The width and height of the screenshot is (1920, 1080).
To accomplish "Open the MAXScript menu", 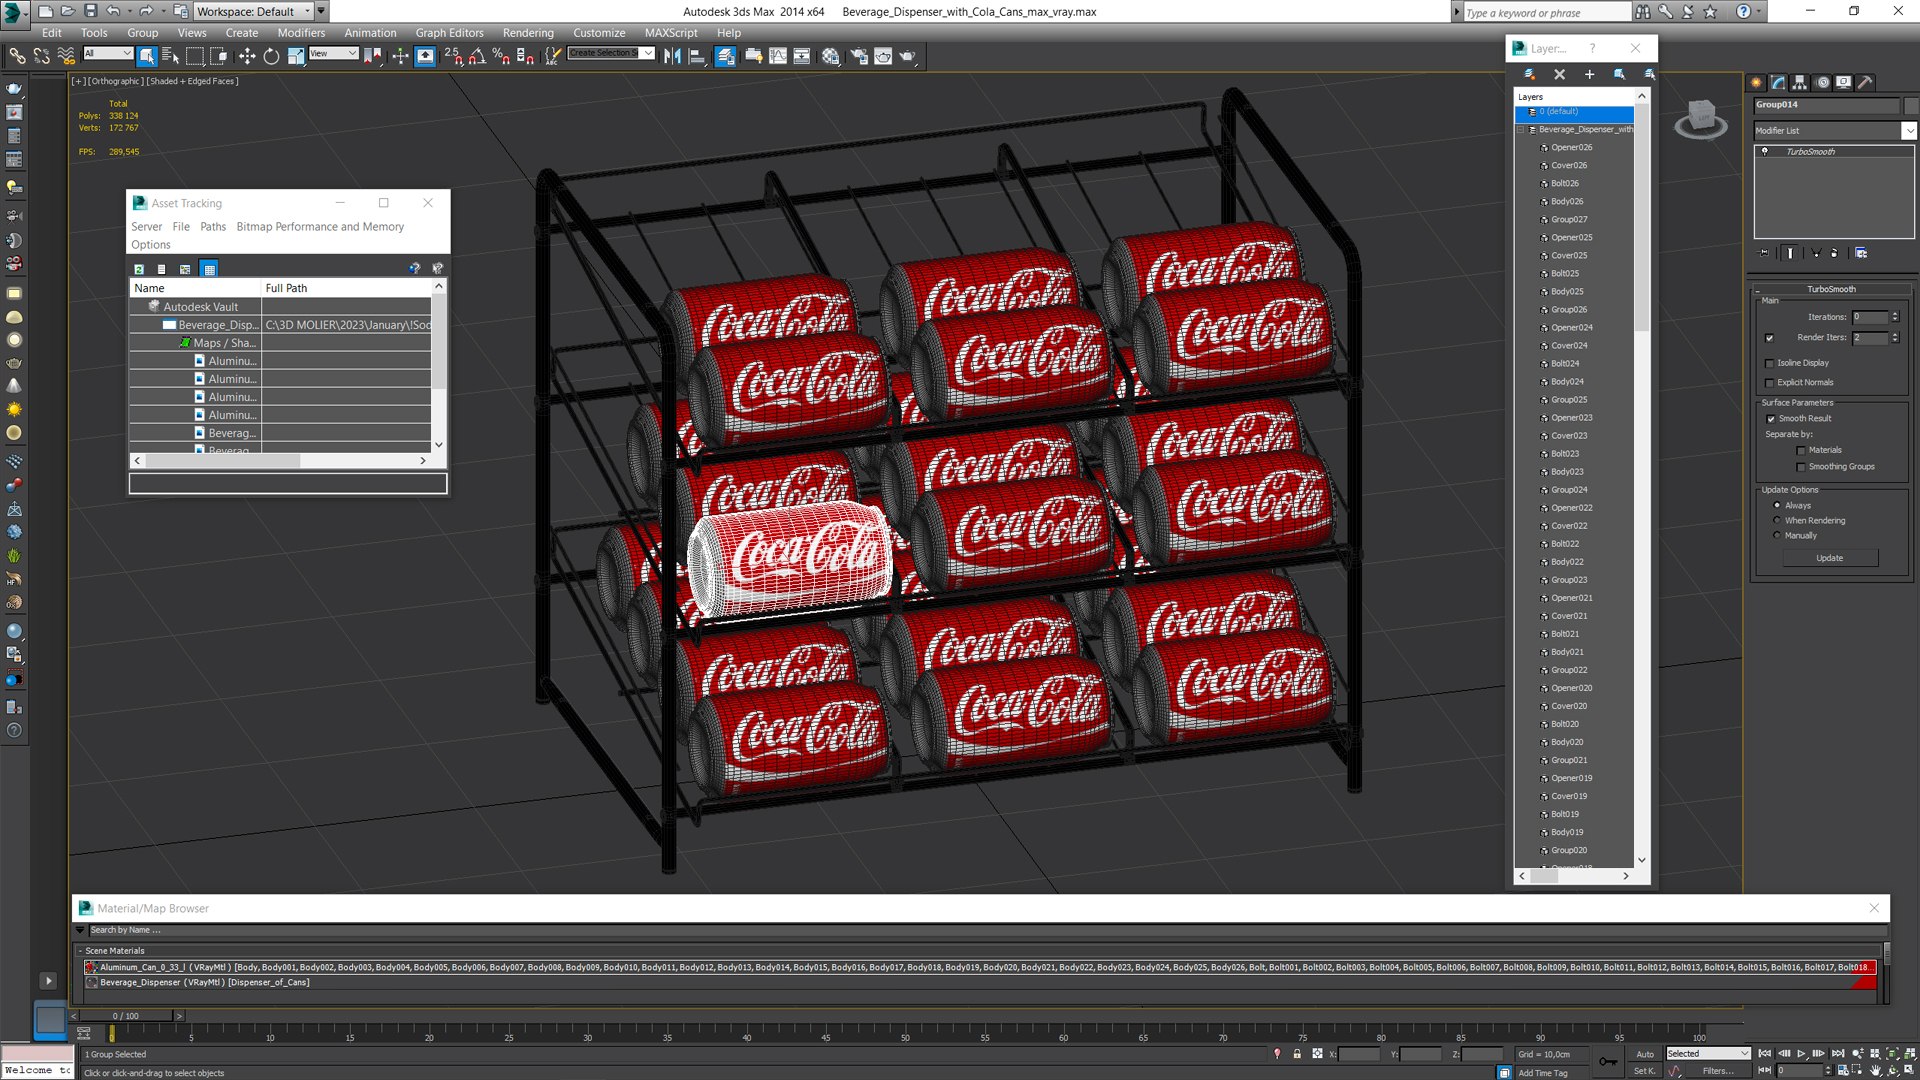I will coord(671,33).
